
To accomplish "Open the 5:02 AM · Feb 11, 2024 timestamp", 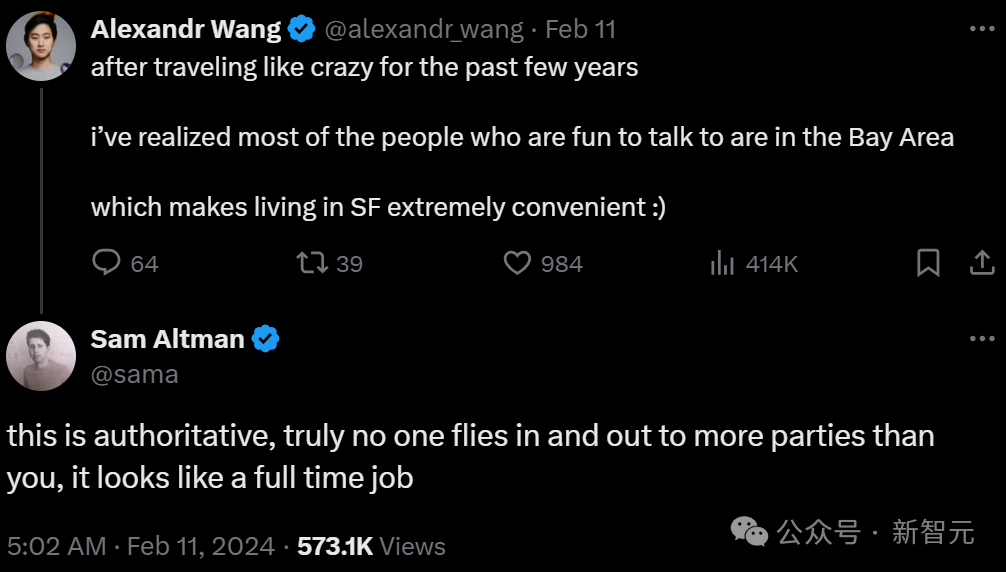I will click(141, 547).
